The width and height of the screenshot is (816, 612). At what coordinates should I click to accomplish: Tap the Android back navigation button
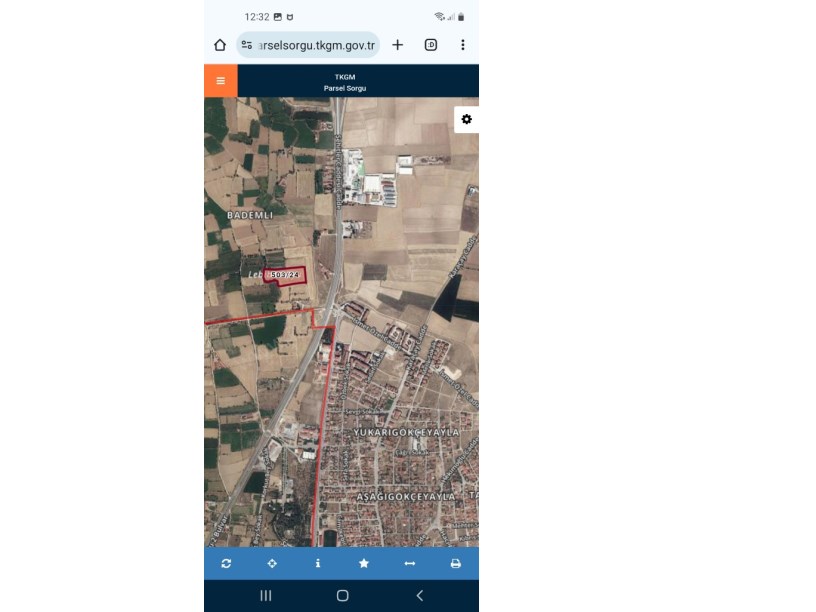point(420,596)
